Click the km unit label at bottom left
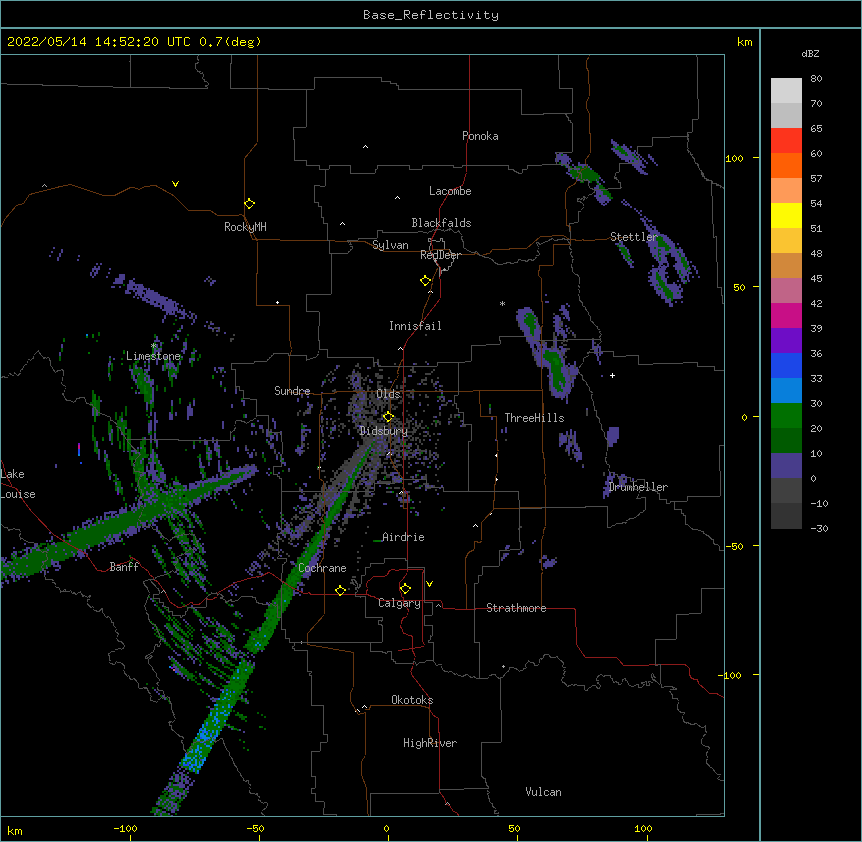 pyautogui.click(x=15, y=831)
